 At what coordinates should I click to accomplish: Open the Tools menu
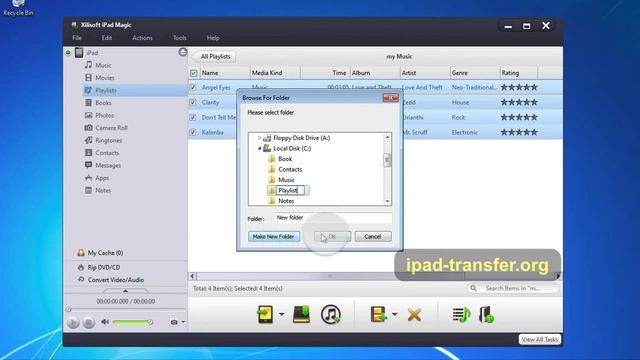(x=180, y=38)
